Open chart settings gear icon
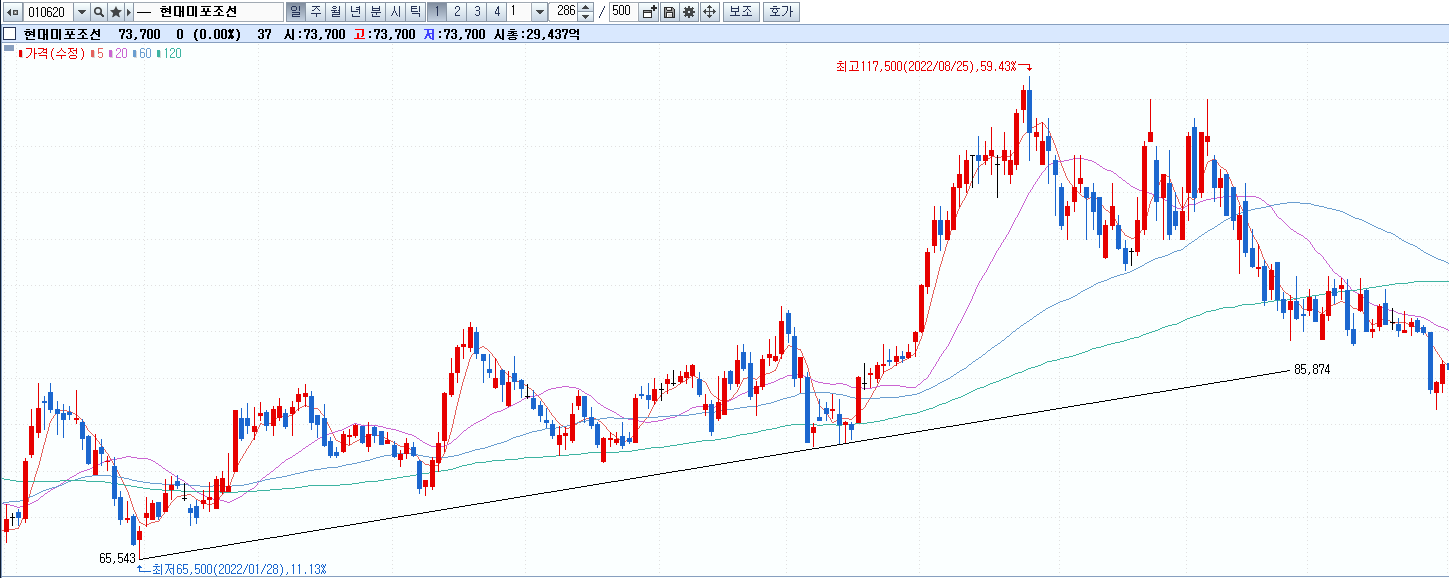Viewport: 1449px width, 578px height. (x=689, y=12)
